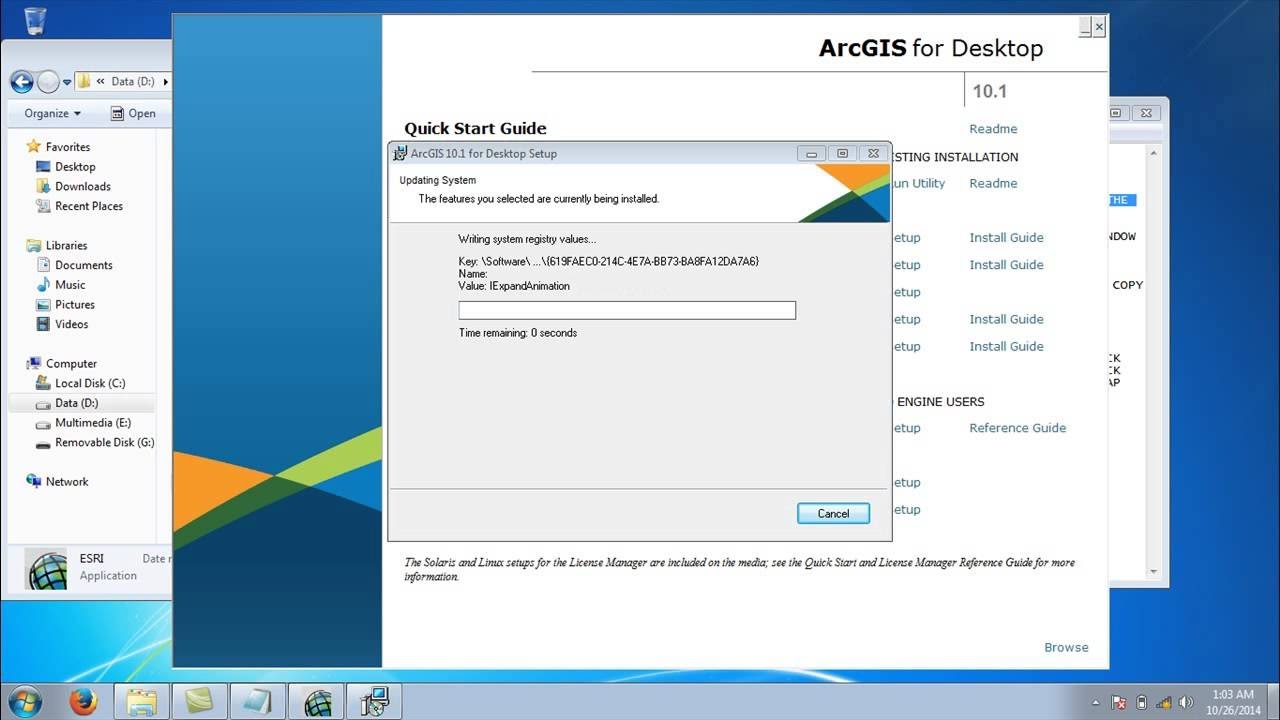Expand the Data (D:) breadcrumb arrow
Viewport: 1280px width, 720px height.
pyautogui.click(x=166, y=82)
